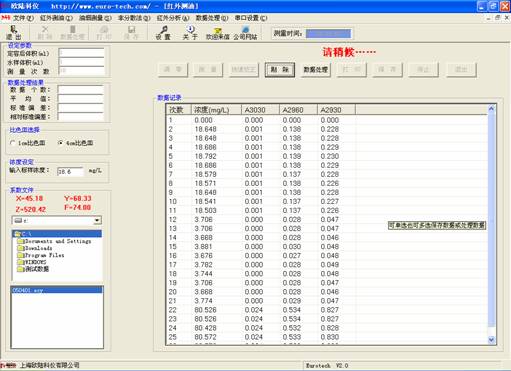
Task: Click the 设置 settings toolbar icon
Action: point(163,33)
